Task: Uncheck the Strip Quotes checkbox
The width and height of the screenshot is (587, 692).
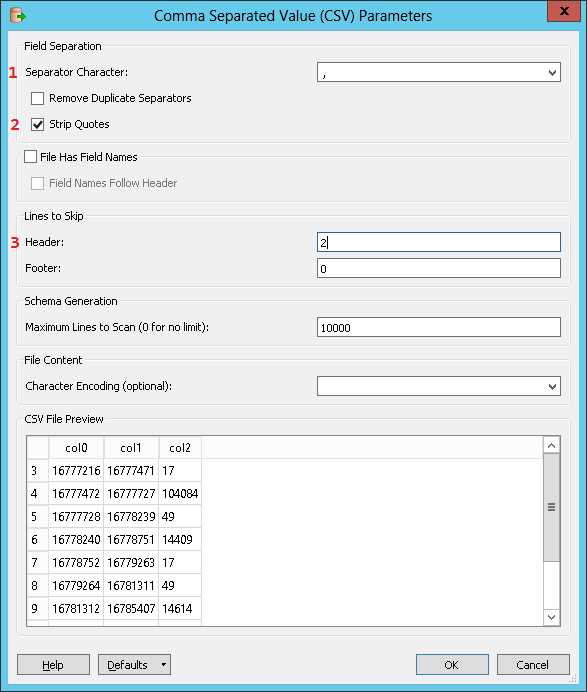Action: [38, 124]
